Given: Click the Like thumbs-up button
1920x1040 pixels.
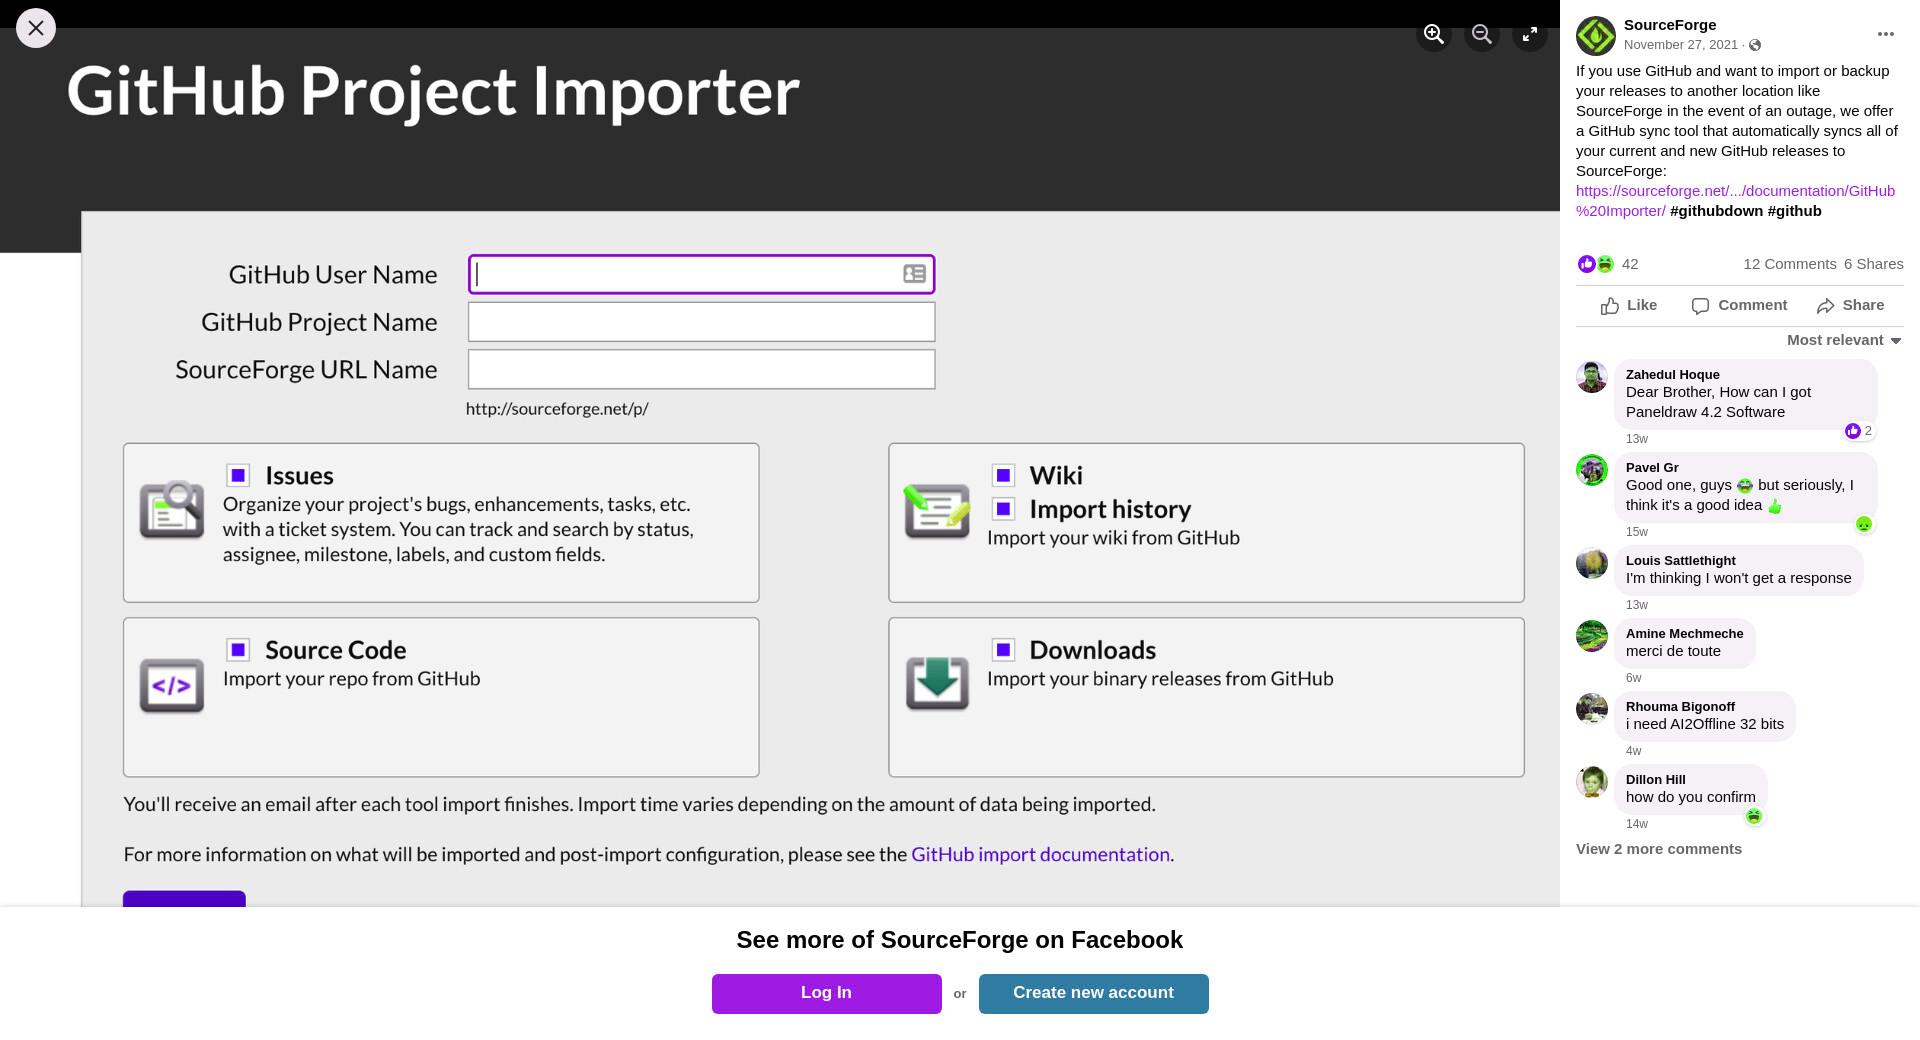Looking at the screenshot, I should tap(1628, 306).
